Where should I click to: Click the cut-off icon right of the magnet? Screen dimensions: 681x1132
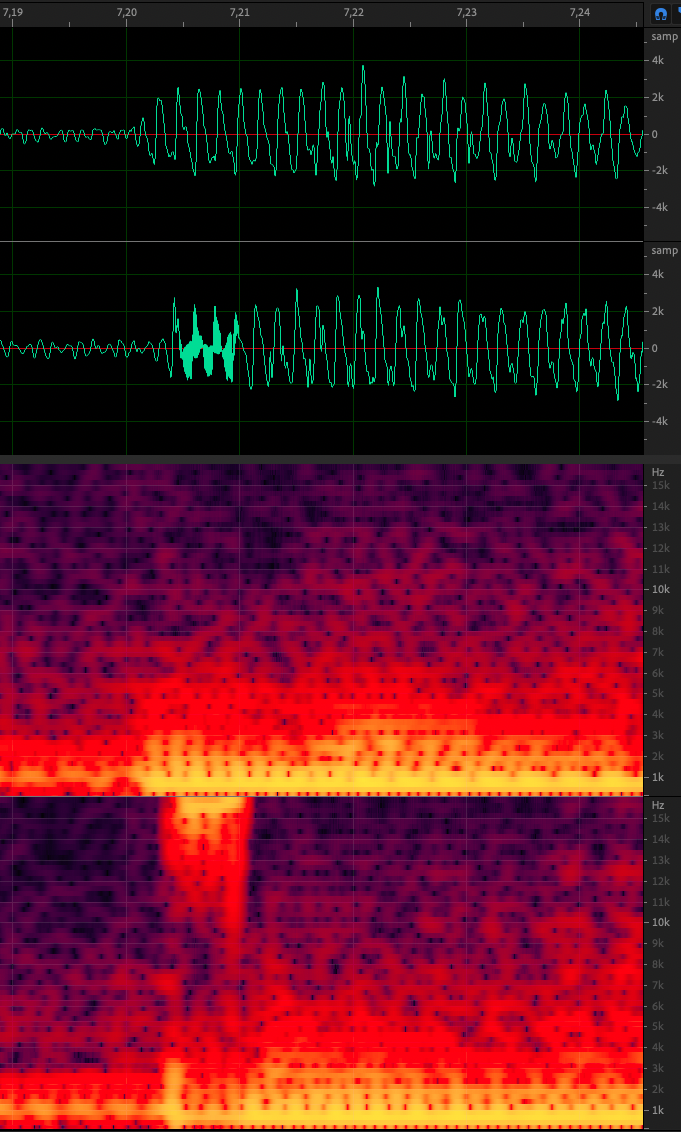pyautogui.click(x=677, y=13)
